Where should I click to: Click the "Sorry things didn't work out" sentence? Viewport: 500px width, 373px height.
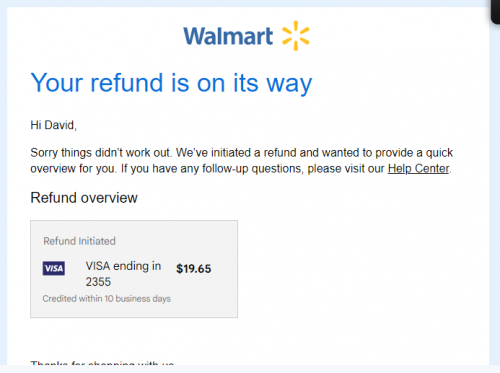[x=101, y=153]
